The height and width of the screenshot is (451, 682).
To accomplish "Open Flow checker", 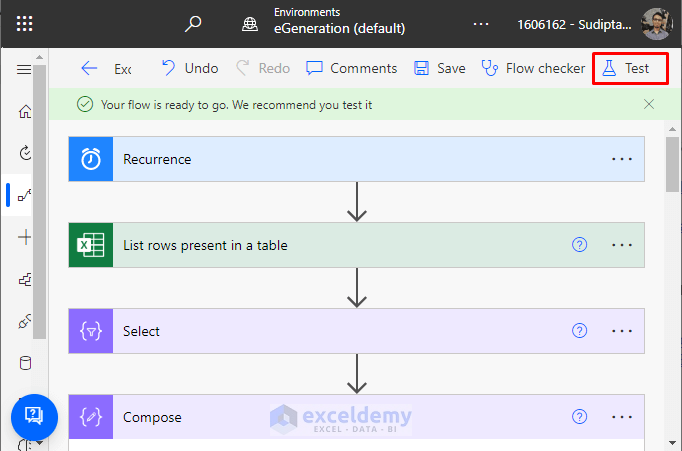I will click(533, 68).
